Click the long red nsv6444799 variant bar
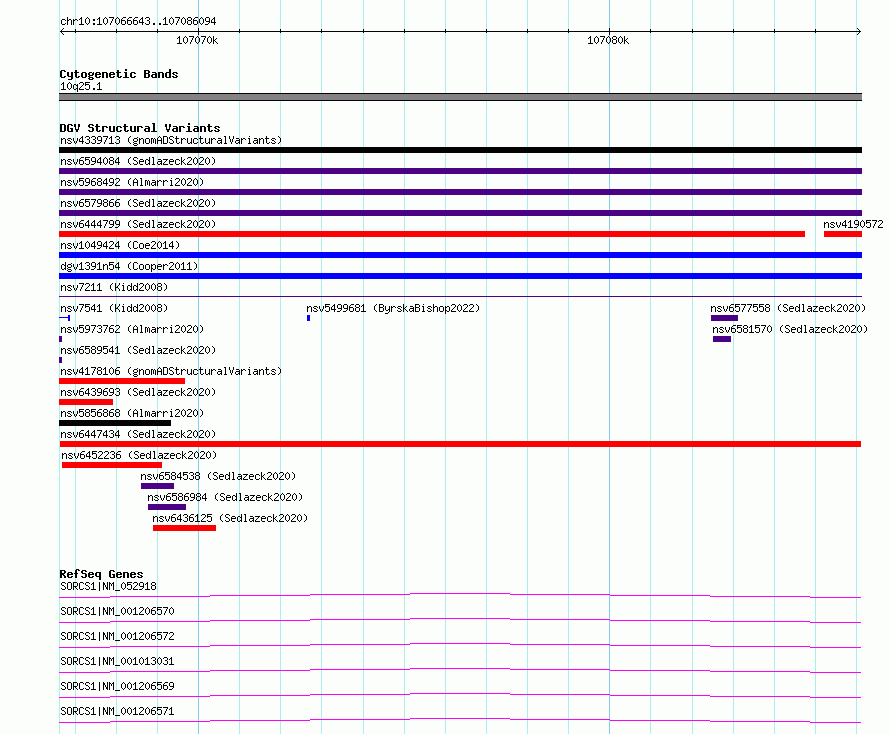890x734 pixels. click(x=432, y=234)
